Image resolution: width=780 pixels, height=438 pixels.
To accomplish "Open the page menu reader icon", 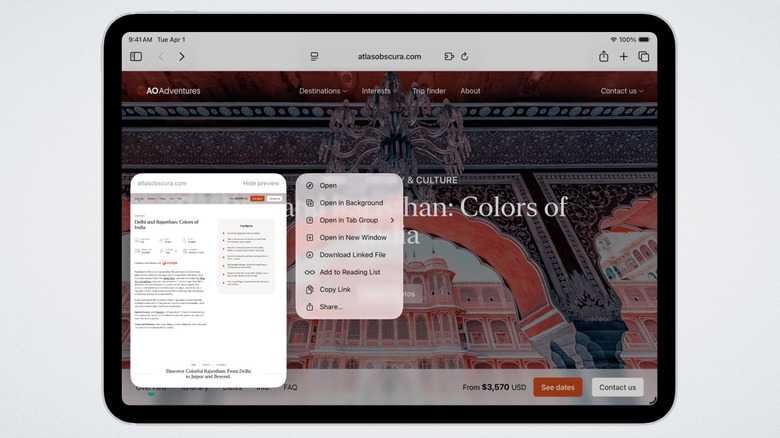I will 314,57.
